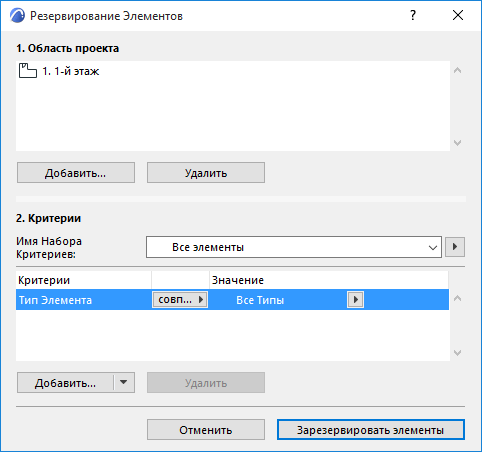Click Добавить... under Область проекта
This screenshot has width=482, height=452.
click(x=76, y=173)
